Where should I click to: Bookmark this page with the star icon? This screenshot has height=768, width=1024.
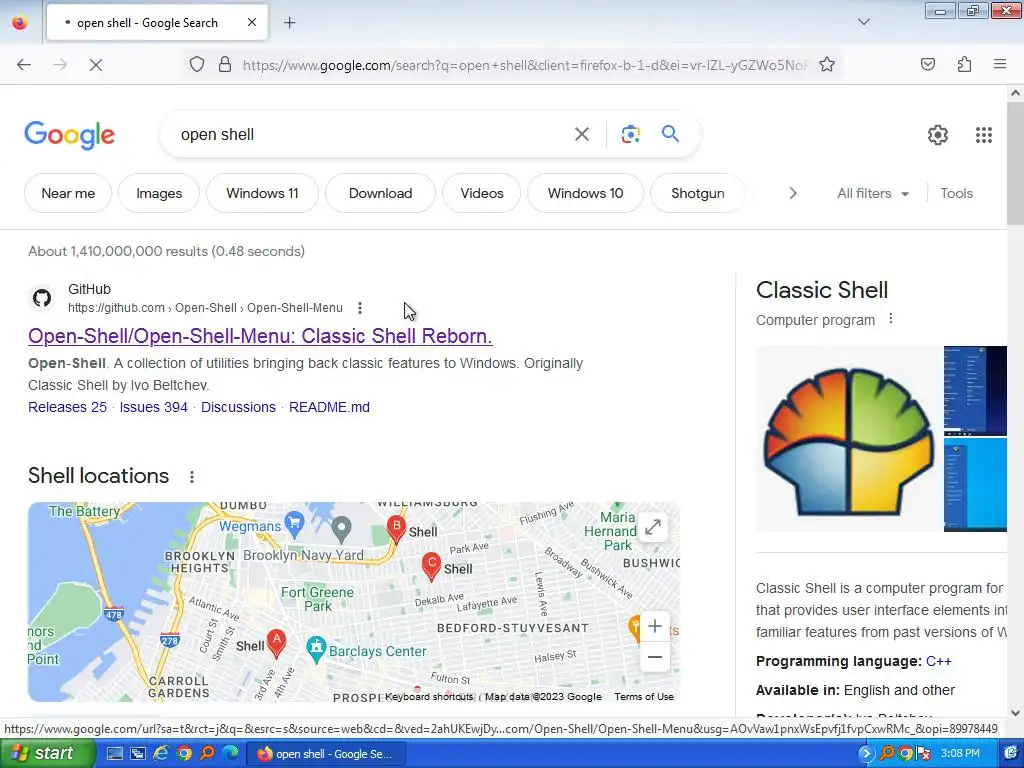(827, 65)
